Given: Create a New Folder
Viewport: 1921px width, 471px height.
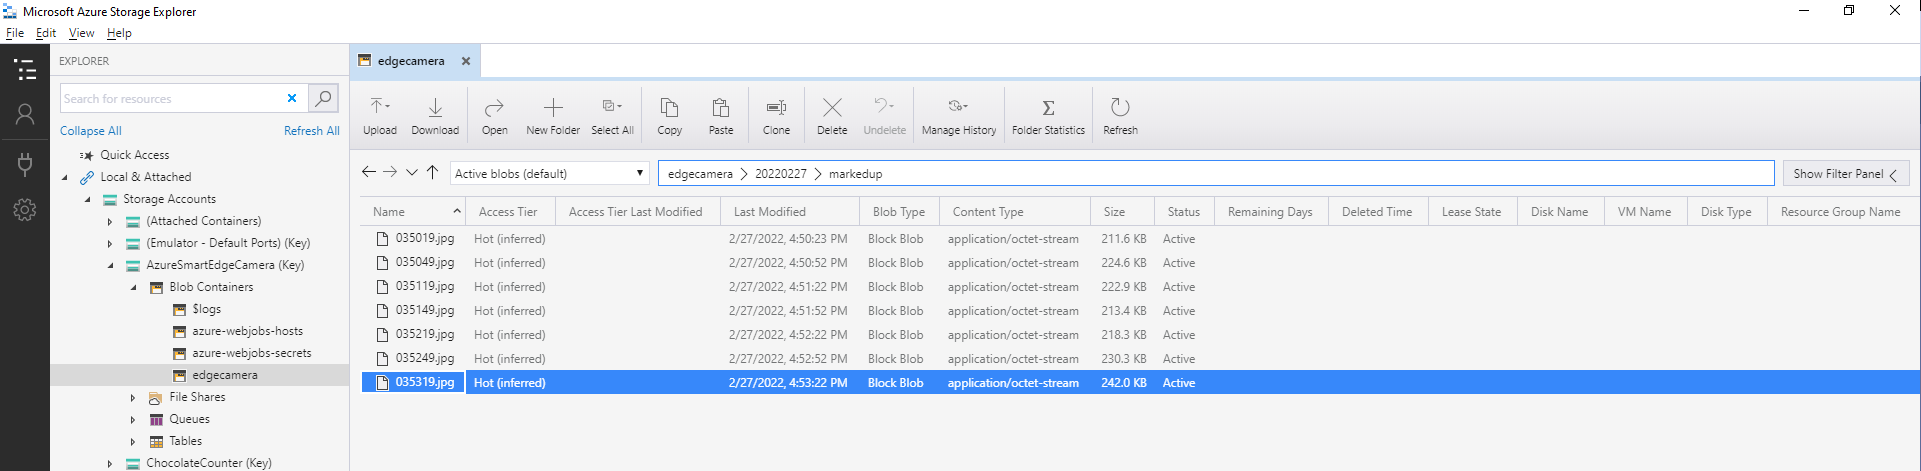Looking at the screenshot, I should pos(553,116).
